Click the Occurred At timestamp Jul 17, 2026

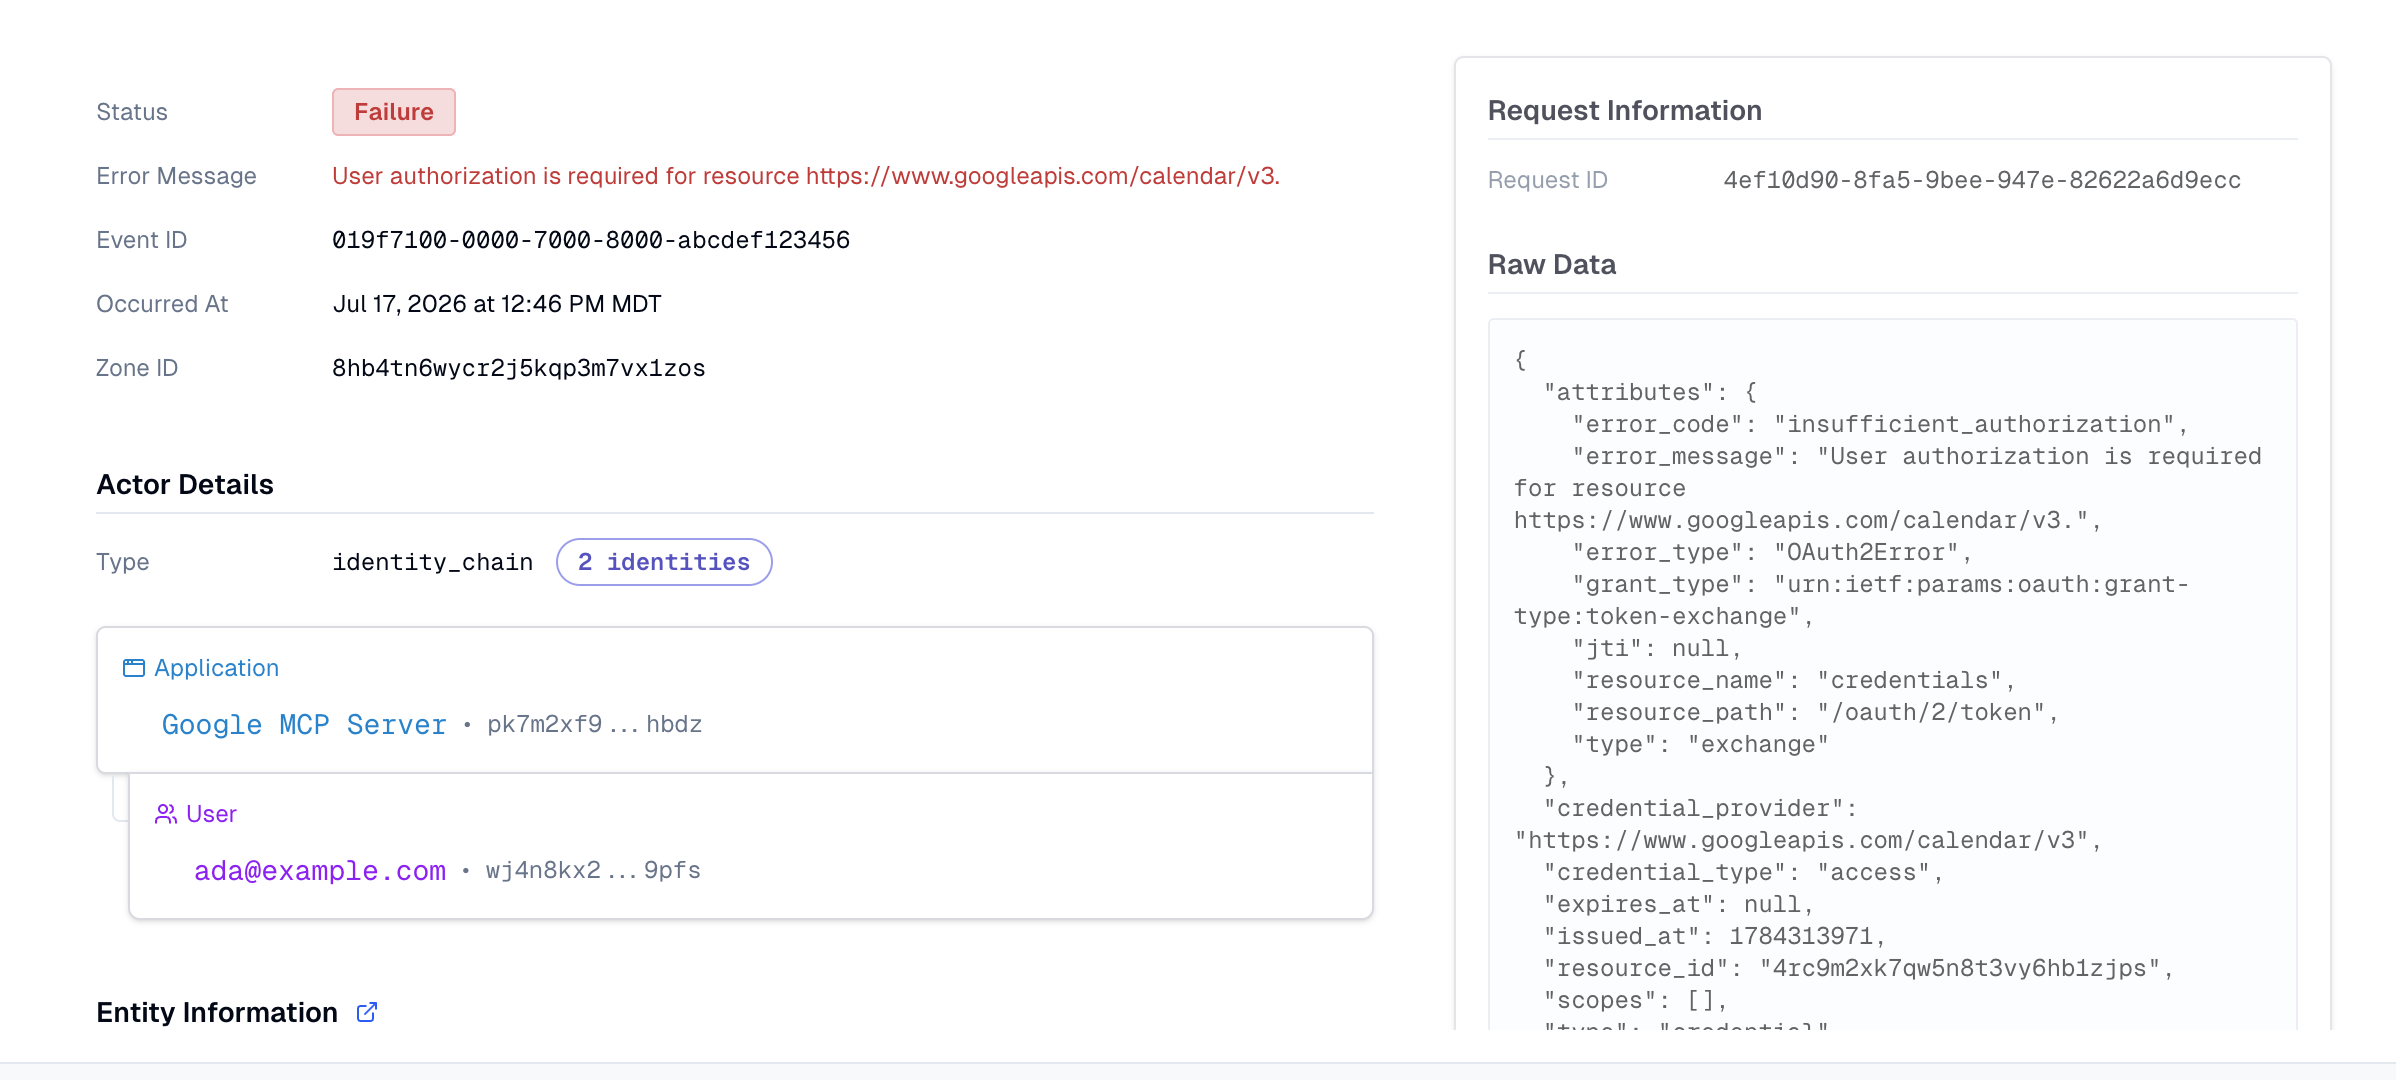click(x=497, y=304)
